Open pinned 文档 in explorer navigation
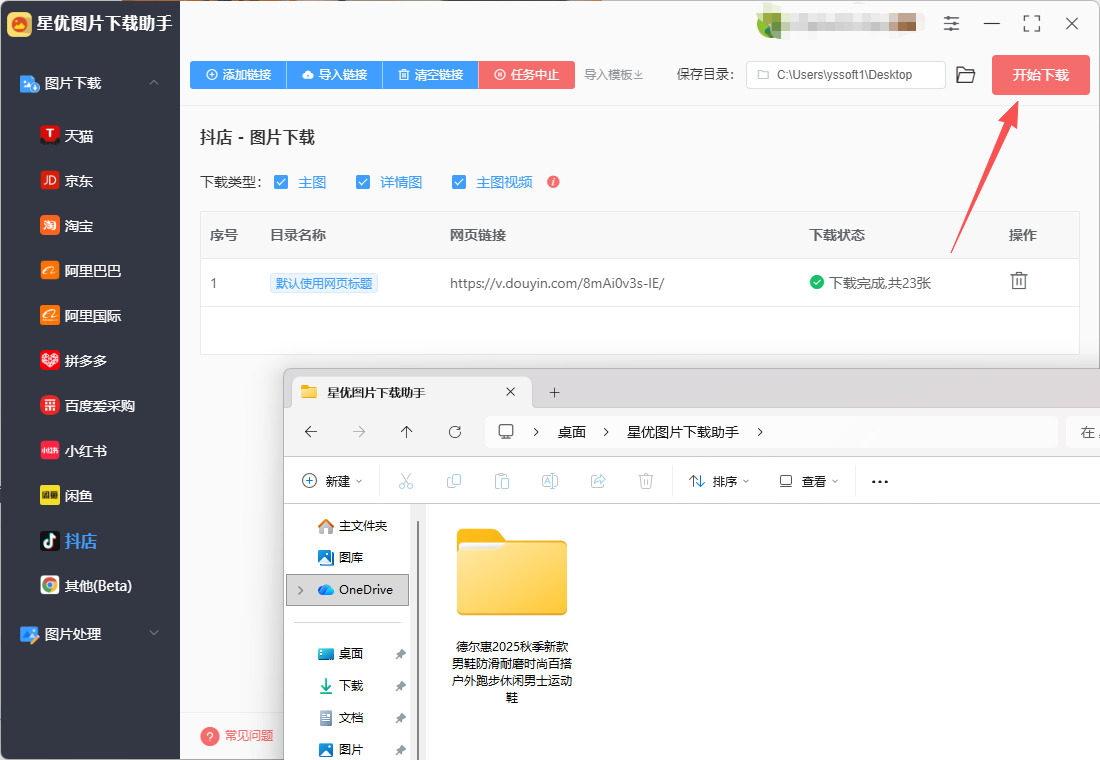This screenshot has height=760, width=1100. (x=341, y=717)
